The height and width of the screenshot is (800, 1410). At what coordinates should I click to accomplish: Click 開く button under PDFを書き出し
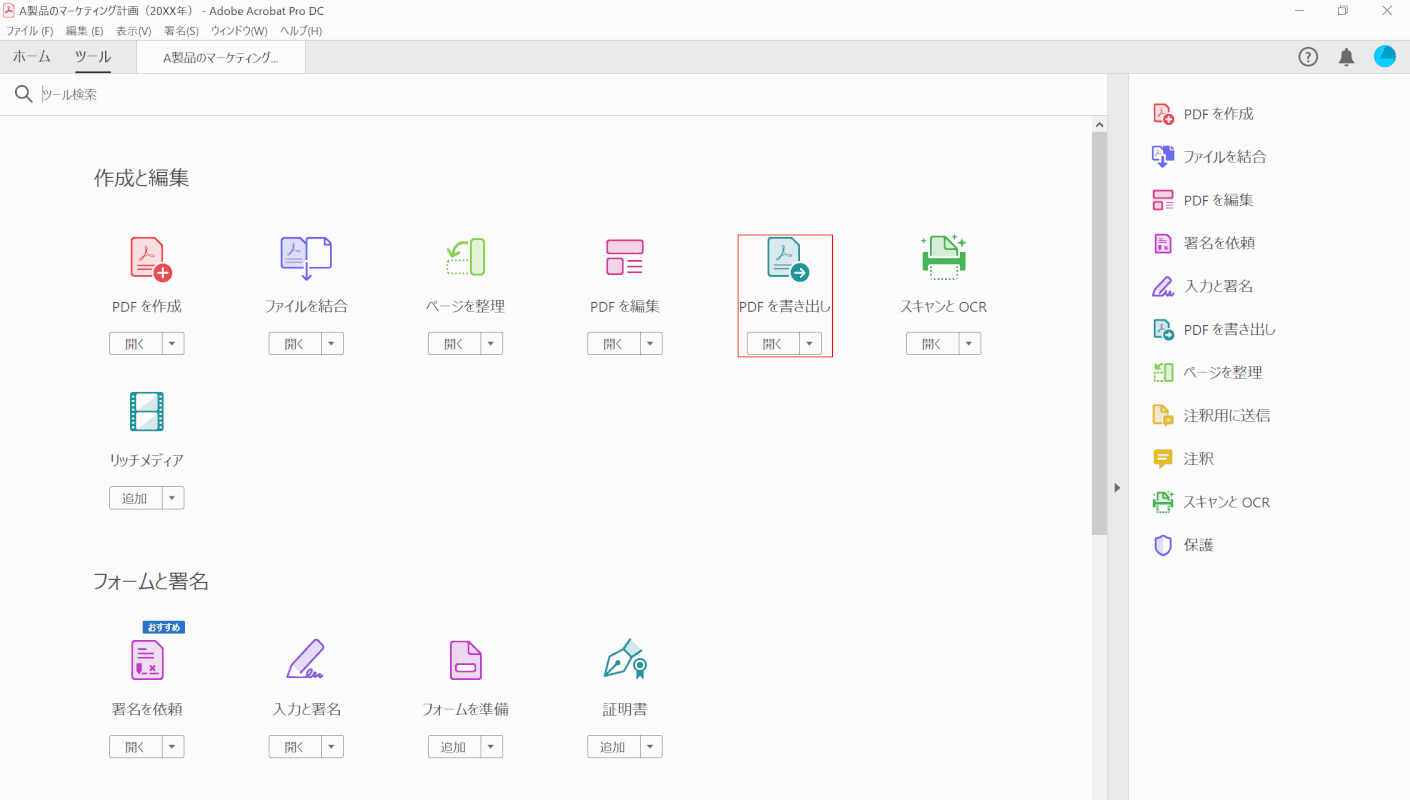773,344
